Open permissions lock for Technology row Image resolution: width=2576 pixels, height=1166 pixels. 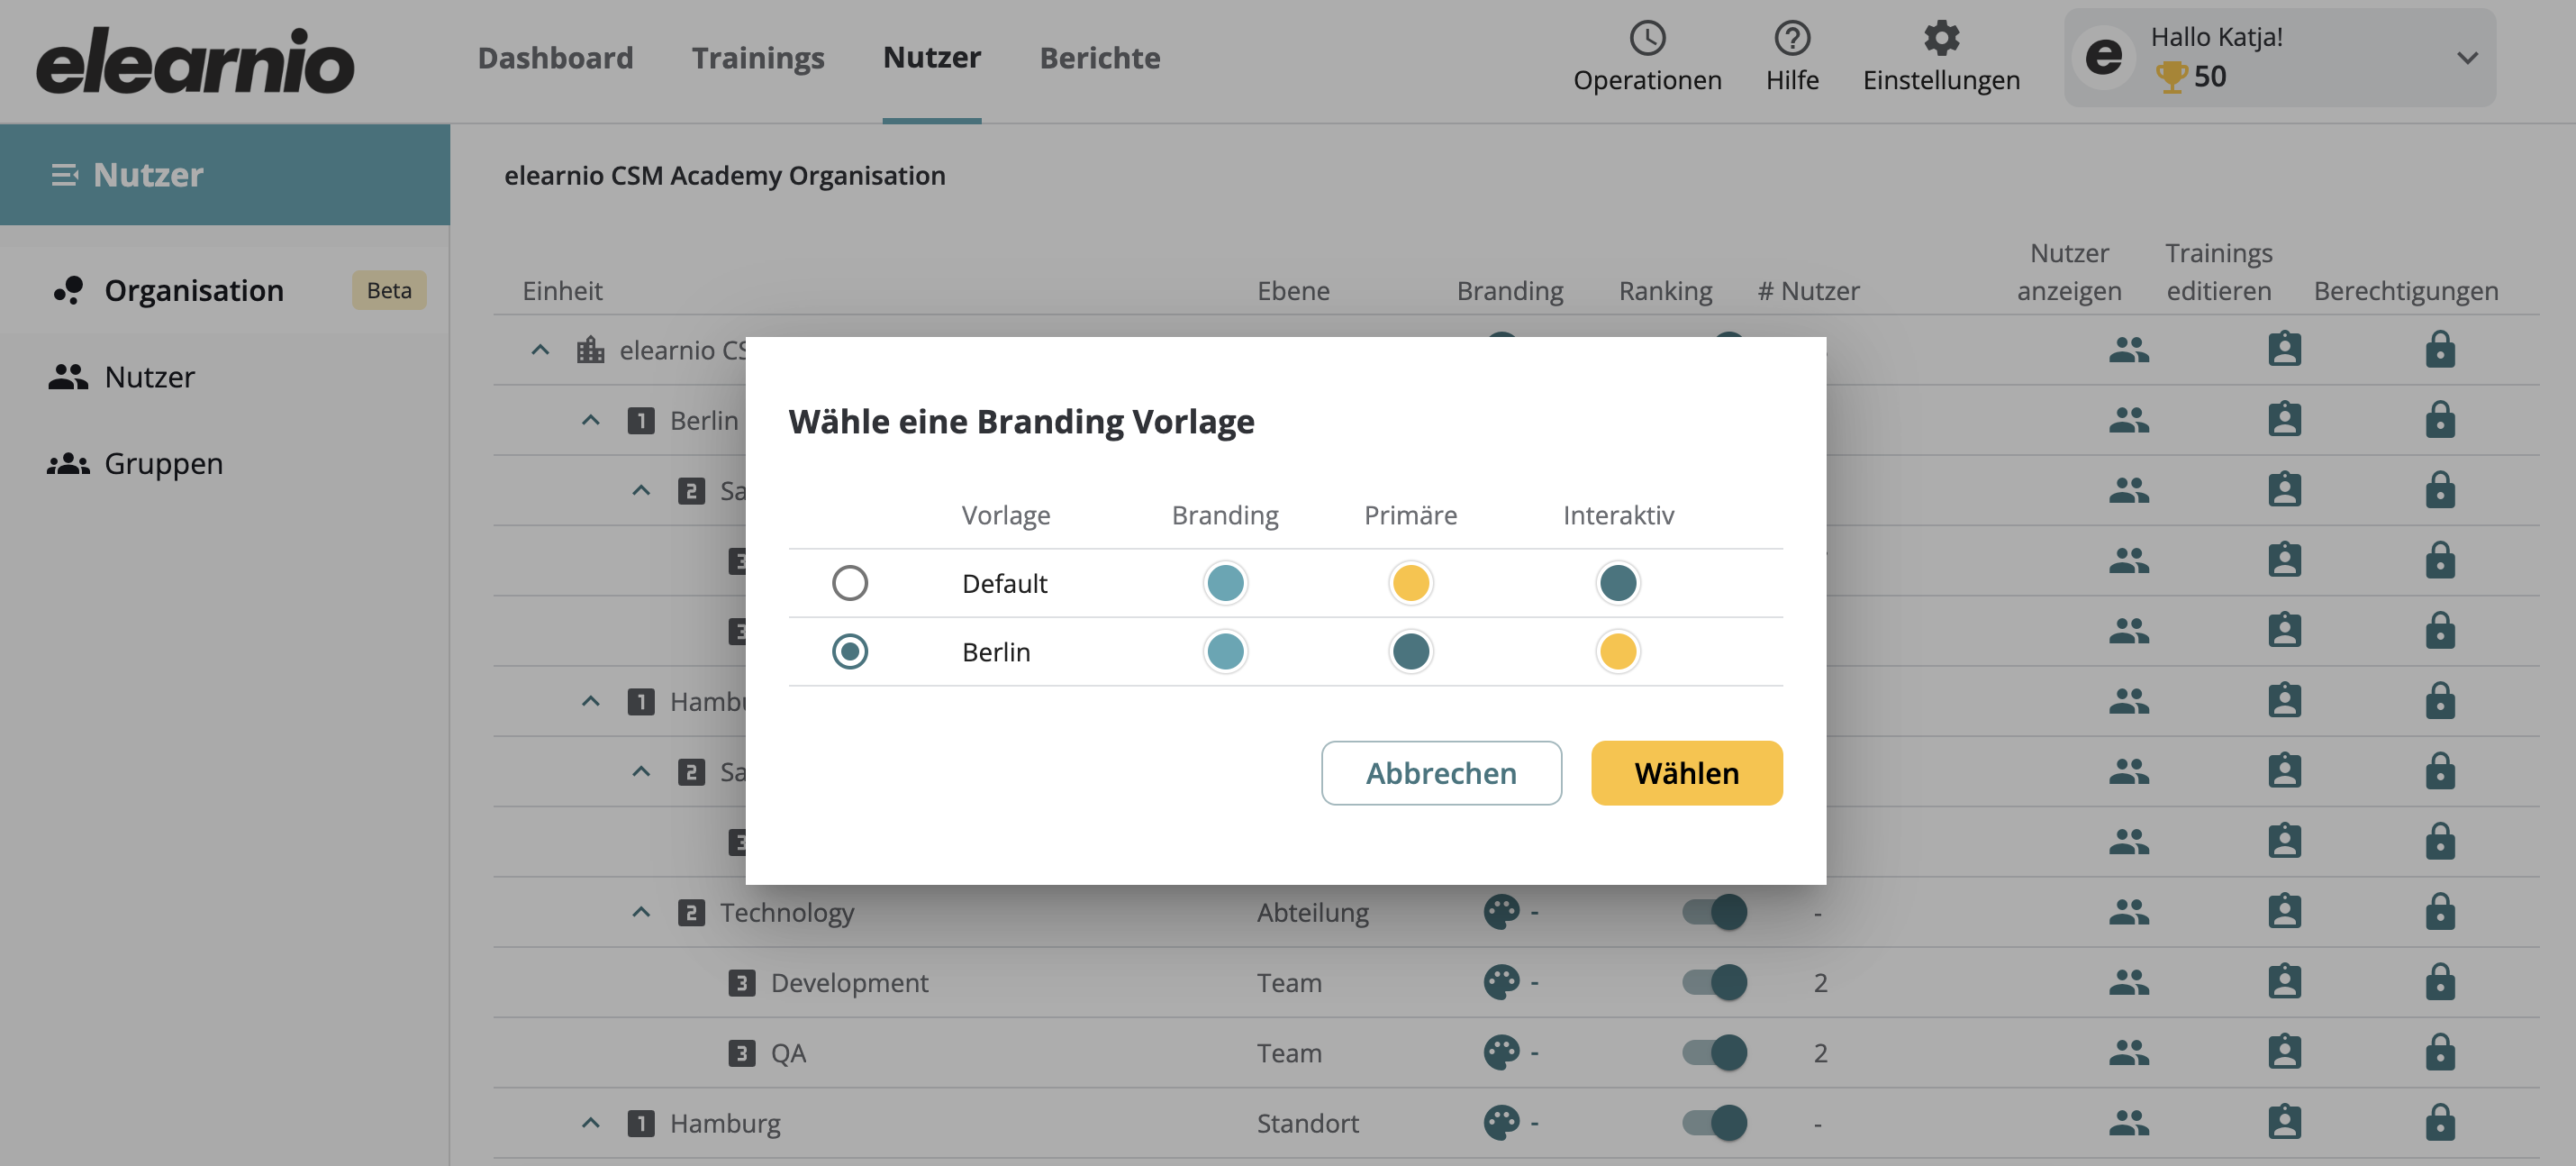[x=2439, y=912]
